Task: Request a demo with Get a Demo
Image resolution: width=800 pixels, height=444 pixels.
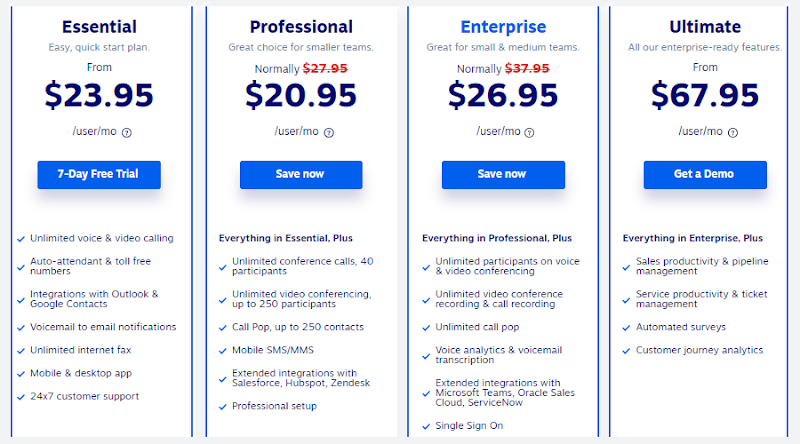Action: point(705,175)
